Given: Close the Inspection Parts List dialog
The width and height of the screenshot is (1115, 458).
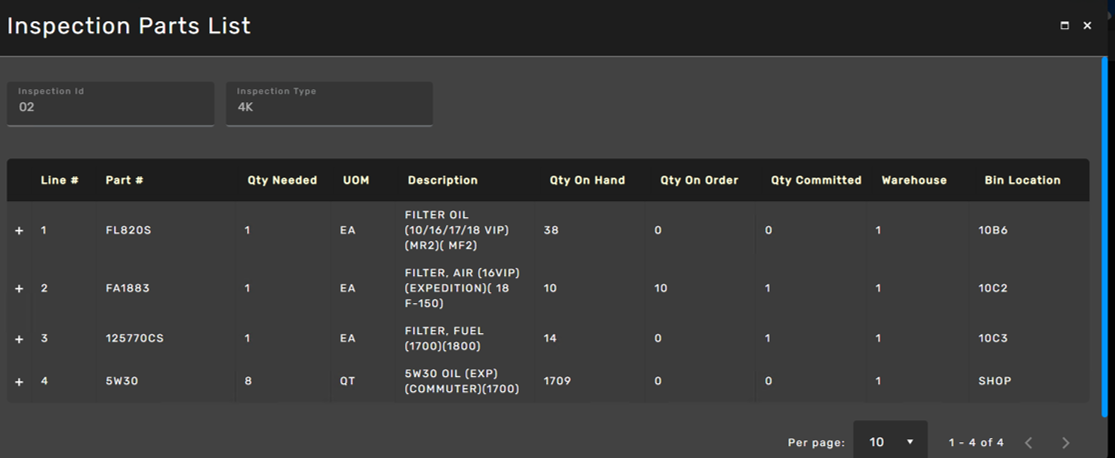Looking at the screenshot, I should [x=1087, y=26].
